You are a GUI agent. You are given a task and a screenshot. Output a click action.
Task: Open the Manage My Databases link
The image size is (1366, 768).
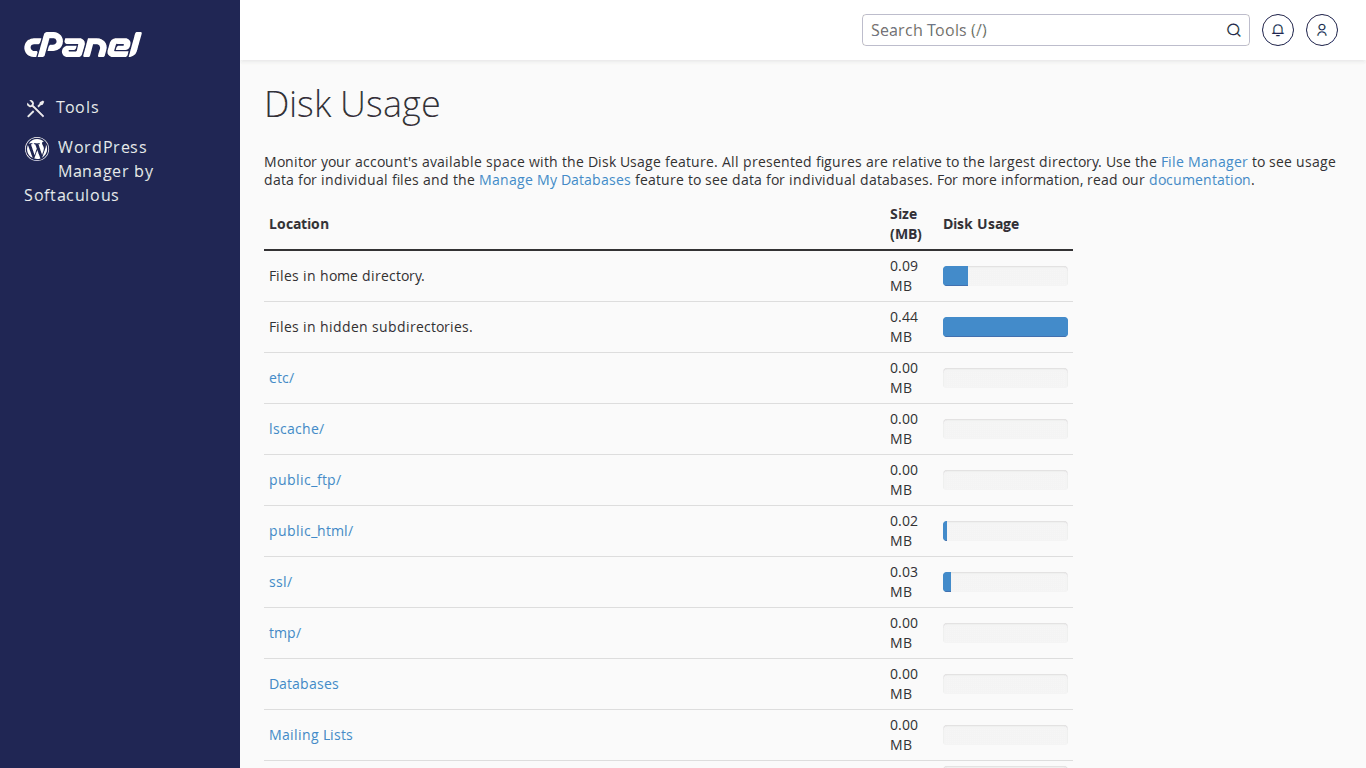click(554, 180)
